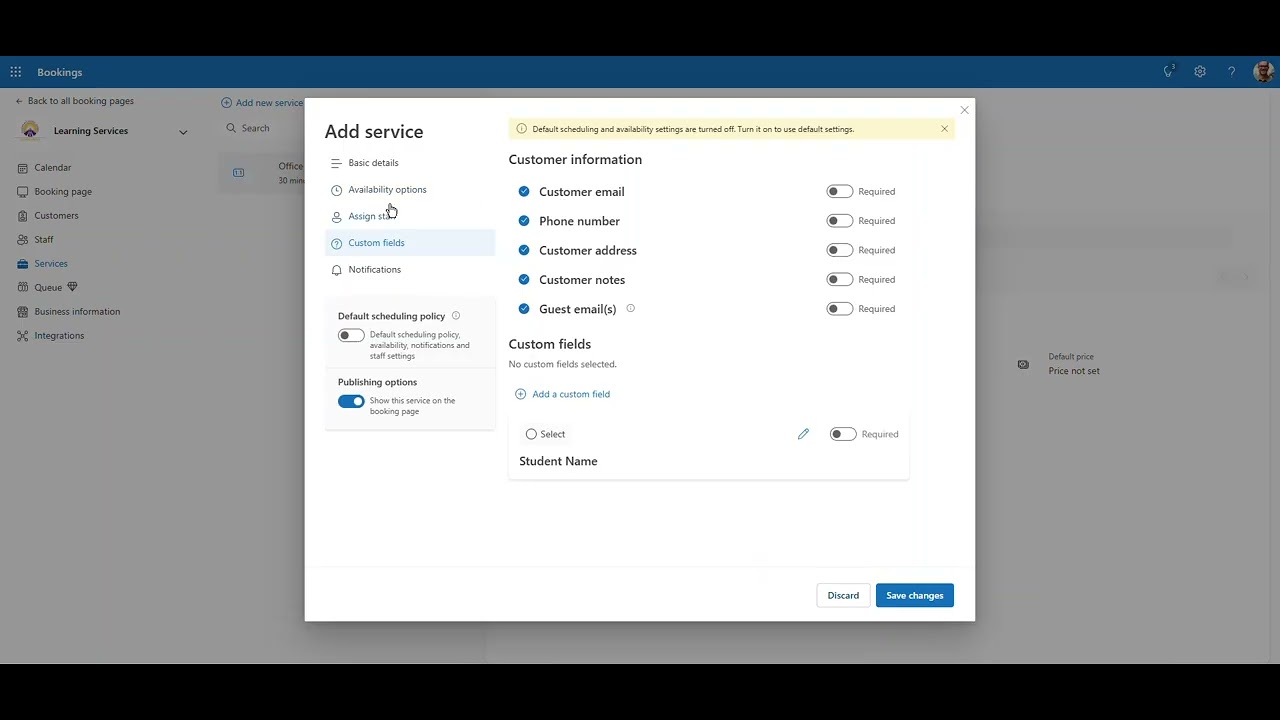Toggle Required for Phone number
The image size is (1280, 720).
tap(839, 221)
